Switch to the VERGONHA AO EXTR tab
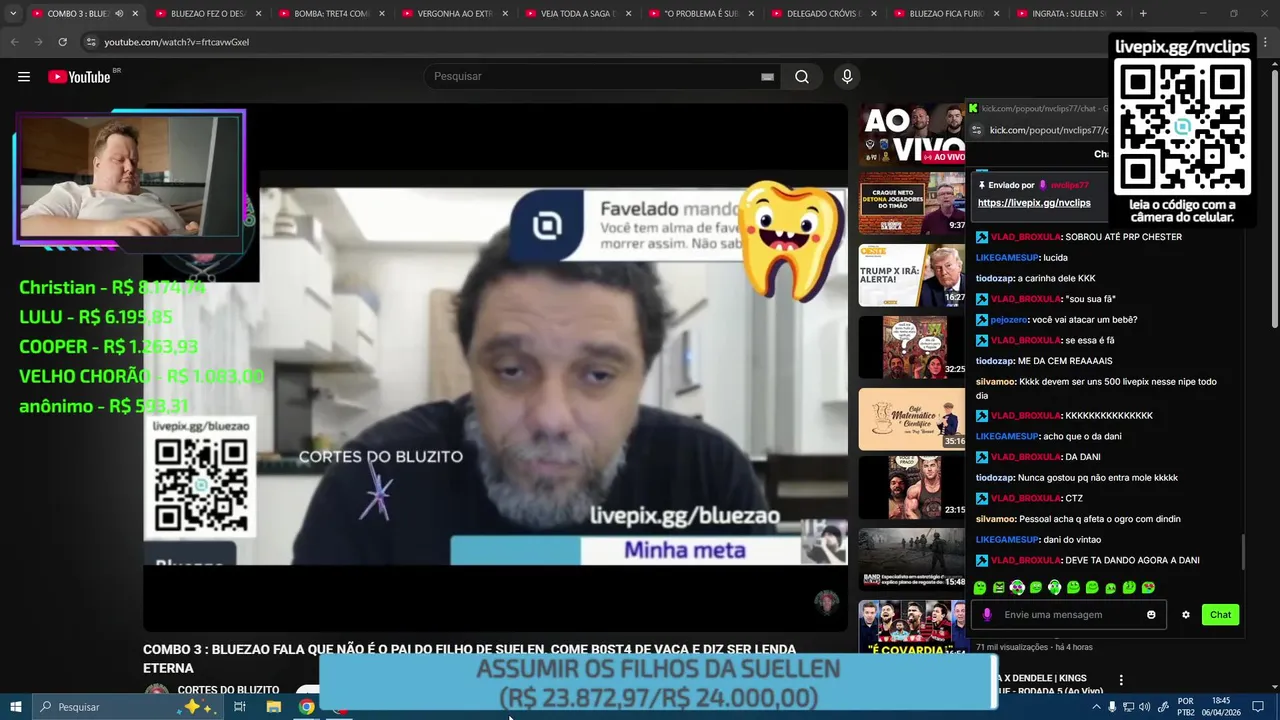Image resolution: width=1280 pixels, height=720 pixels. [x=454, y=14]
